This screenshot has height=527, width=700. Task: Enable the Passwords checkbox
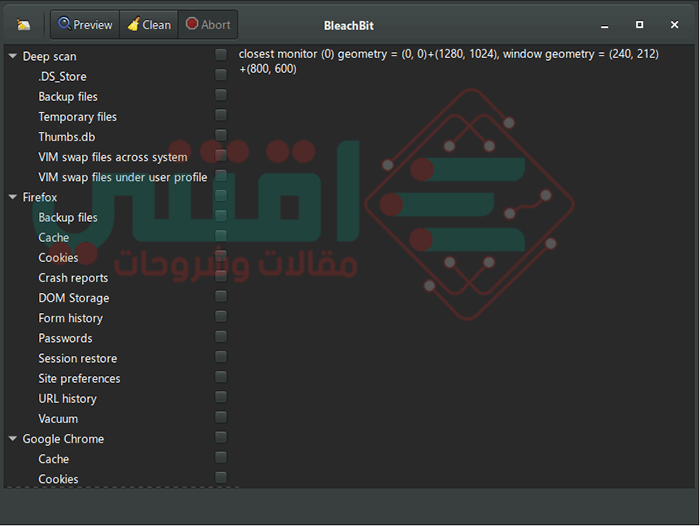(221, 336)
